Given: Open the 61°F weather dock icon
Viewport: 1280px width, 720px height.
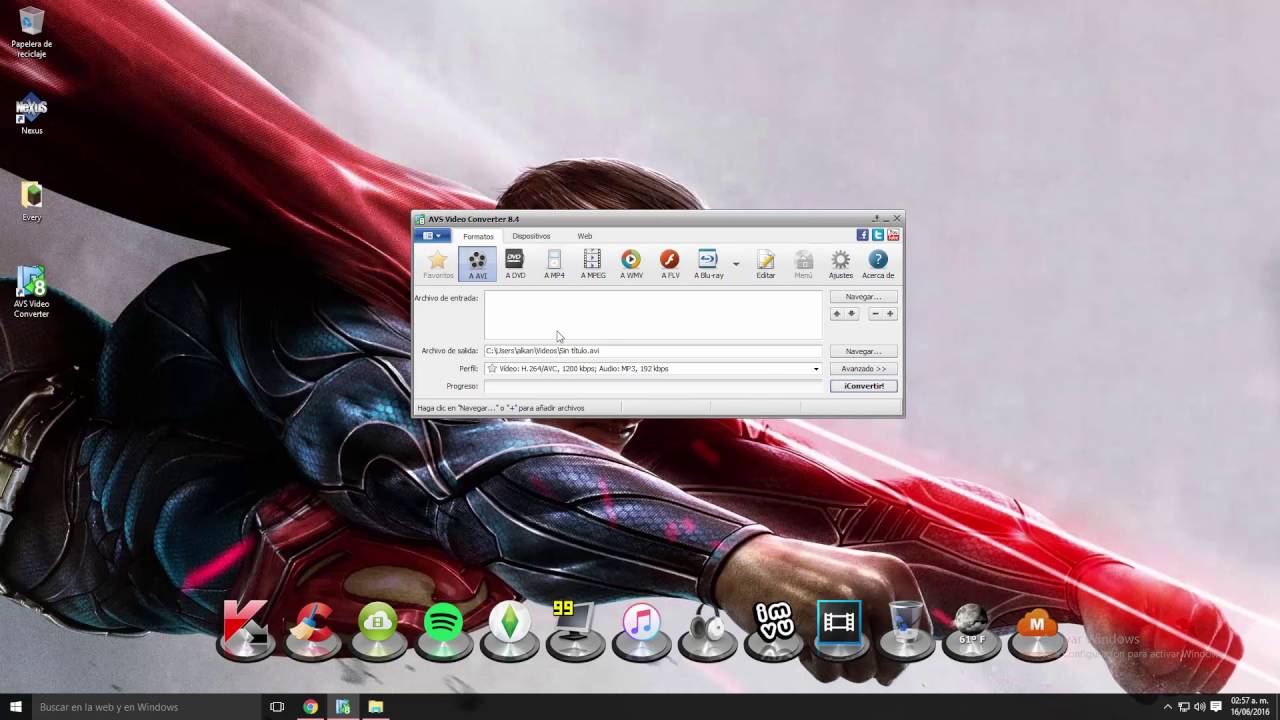Looking at the screenshot, I should (x=972, y=630).
